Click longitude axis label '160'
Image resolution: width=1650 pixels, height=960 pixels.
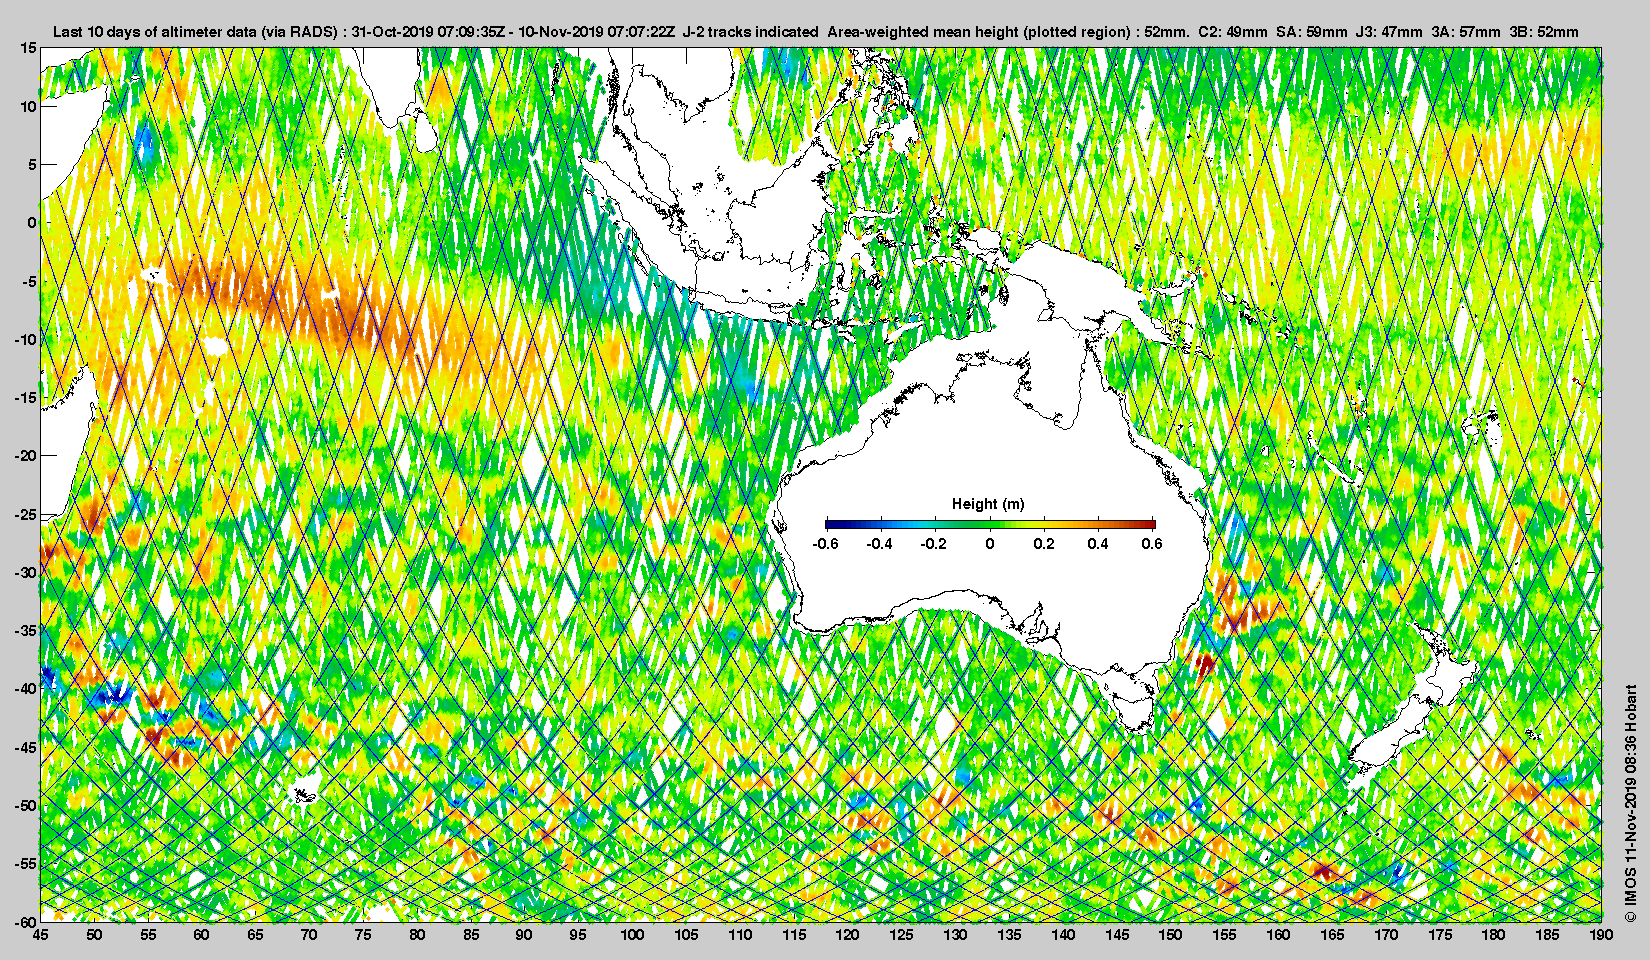coord(1278,935)
